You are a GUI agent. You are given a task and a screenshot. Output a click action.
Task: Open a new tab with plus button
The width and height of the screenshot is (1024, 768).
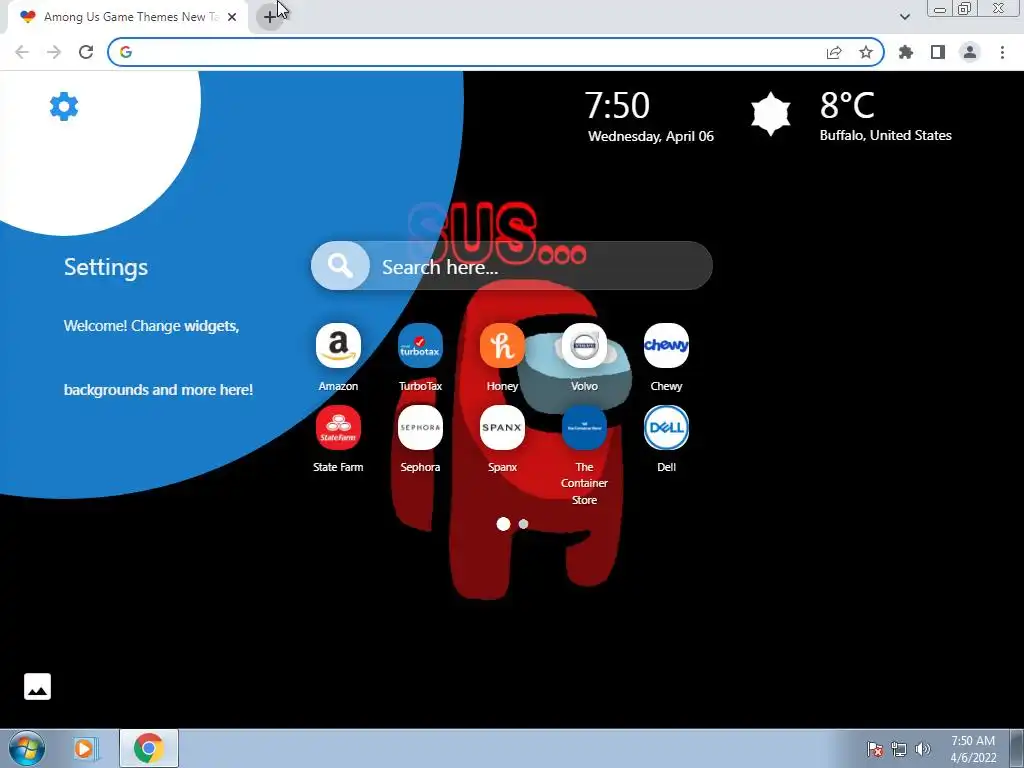coord(270,17)
